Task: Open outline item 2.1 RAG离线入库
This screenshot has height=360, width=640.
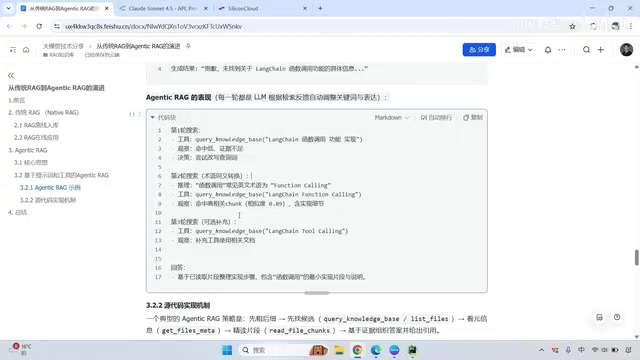Action: (36, 125)
